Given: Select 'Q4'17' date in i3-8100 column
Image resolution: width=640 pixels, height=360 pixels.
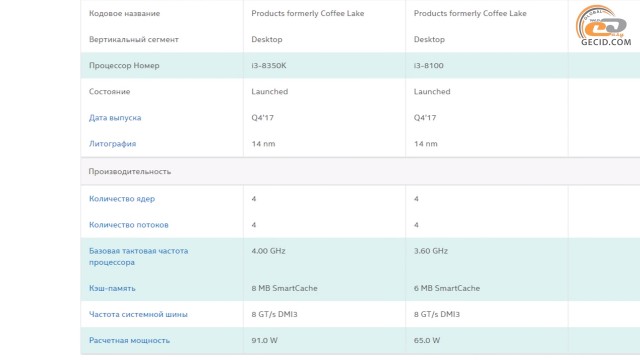Looking at the screenshot, I should [425, 118].
